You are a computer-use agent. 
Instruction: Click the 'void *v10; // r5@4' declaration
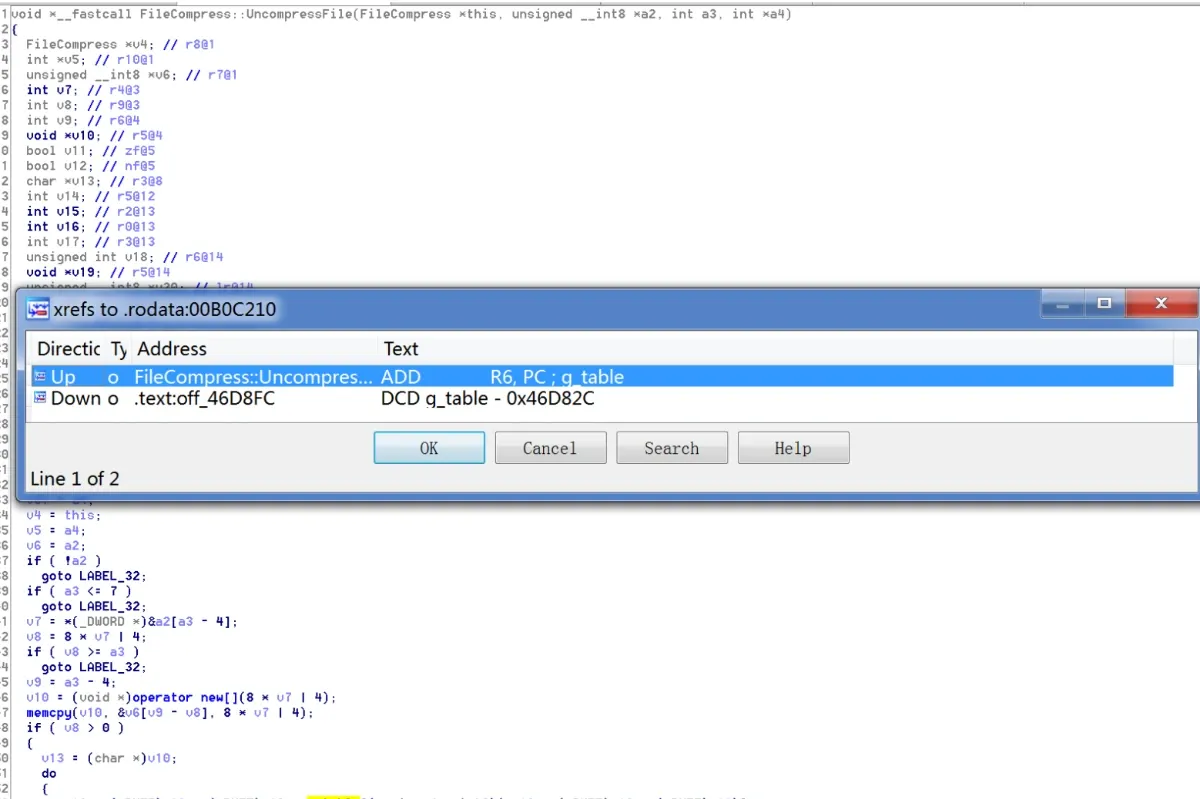click(94, 135)
